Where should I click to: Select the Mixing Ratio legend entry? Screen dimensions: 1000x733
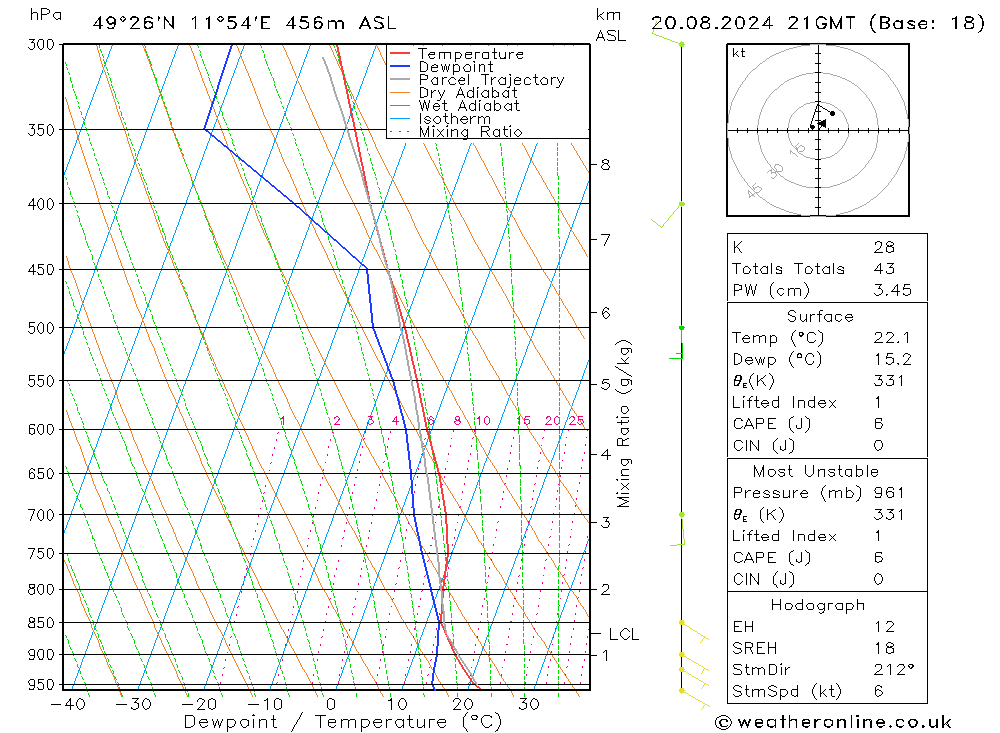469,132
